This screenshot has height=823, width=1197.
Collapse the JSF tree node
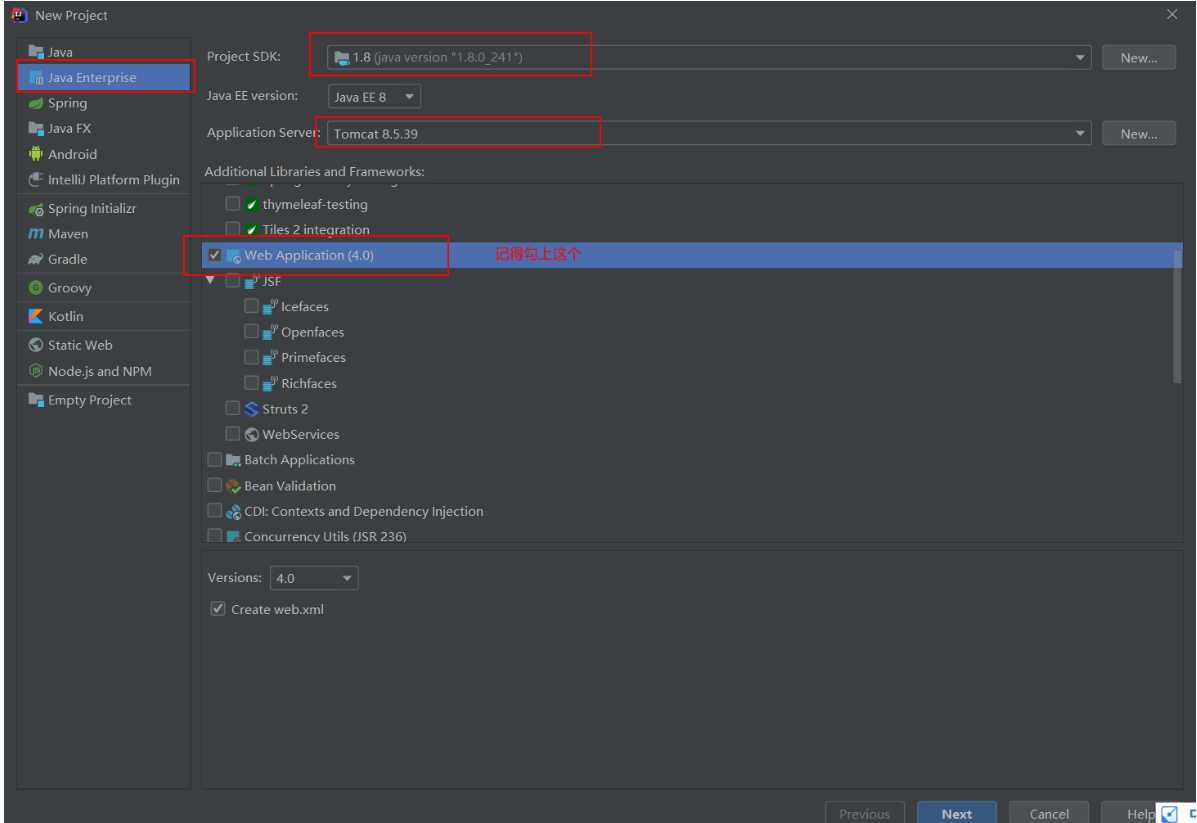point(211,280)
